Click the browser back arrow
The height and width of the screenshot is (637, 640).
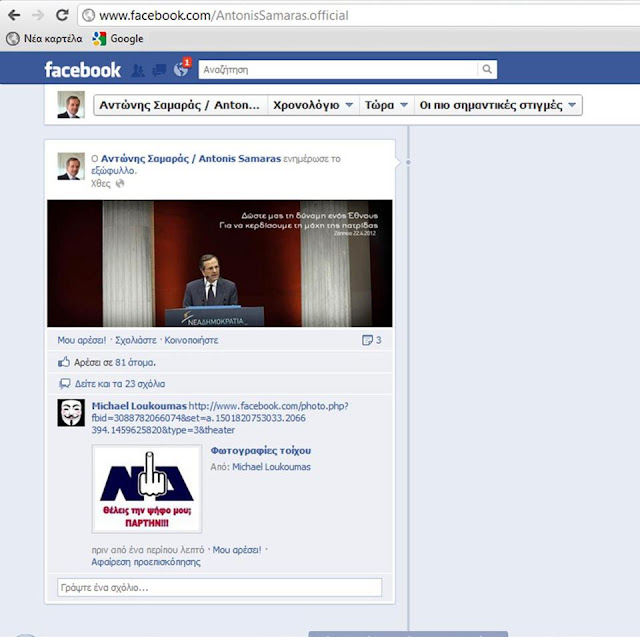(14, 15)
